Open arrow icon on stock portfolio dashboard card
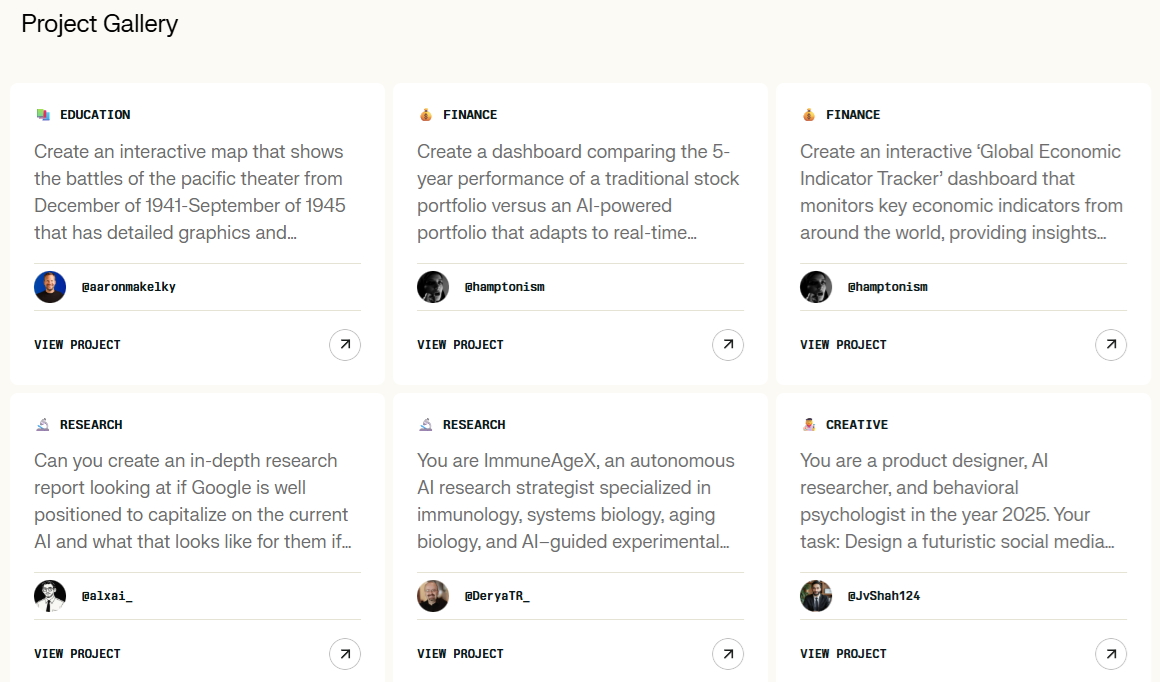The width and height of the screenshot is (1160, 682). point(728,345)
